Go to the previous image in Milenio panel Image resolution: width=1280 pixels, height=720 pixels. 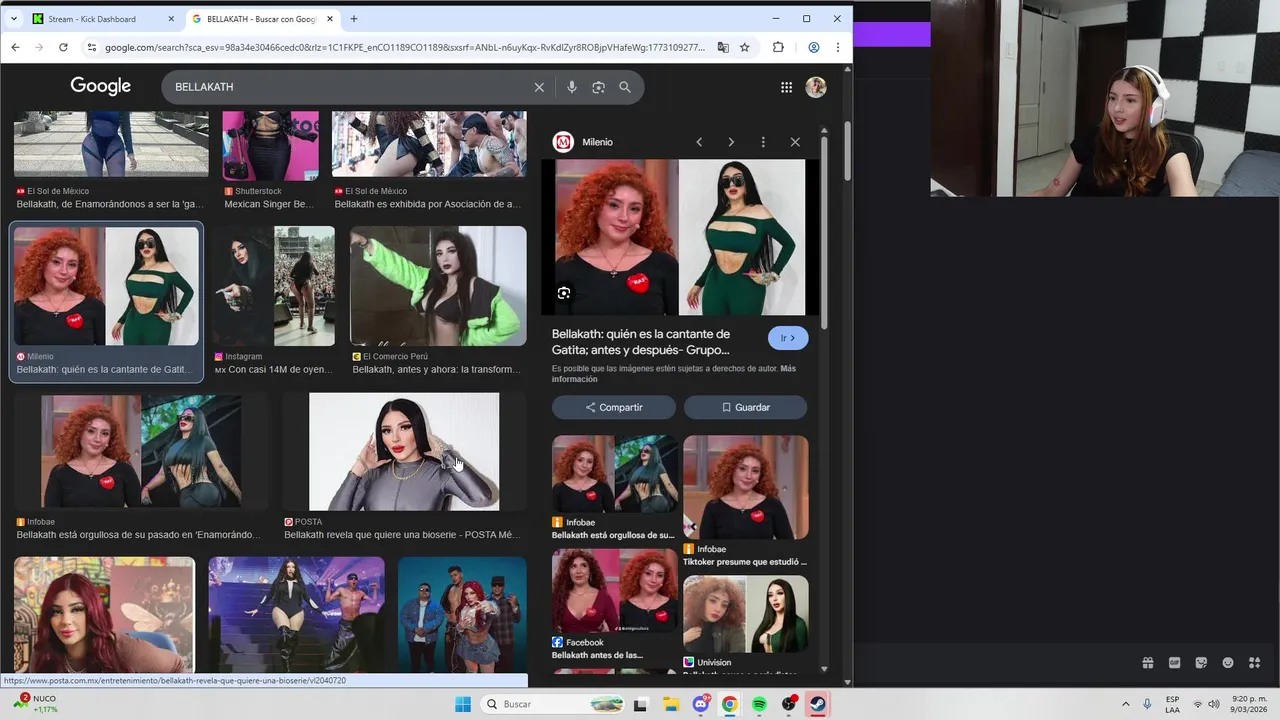point(699,142)
